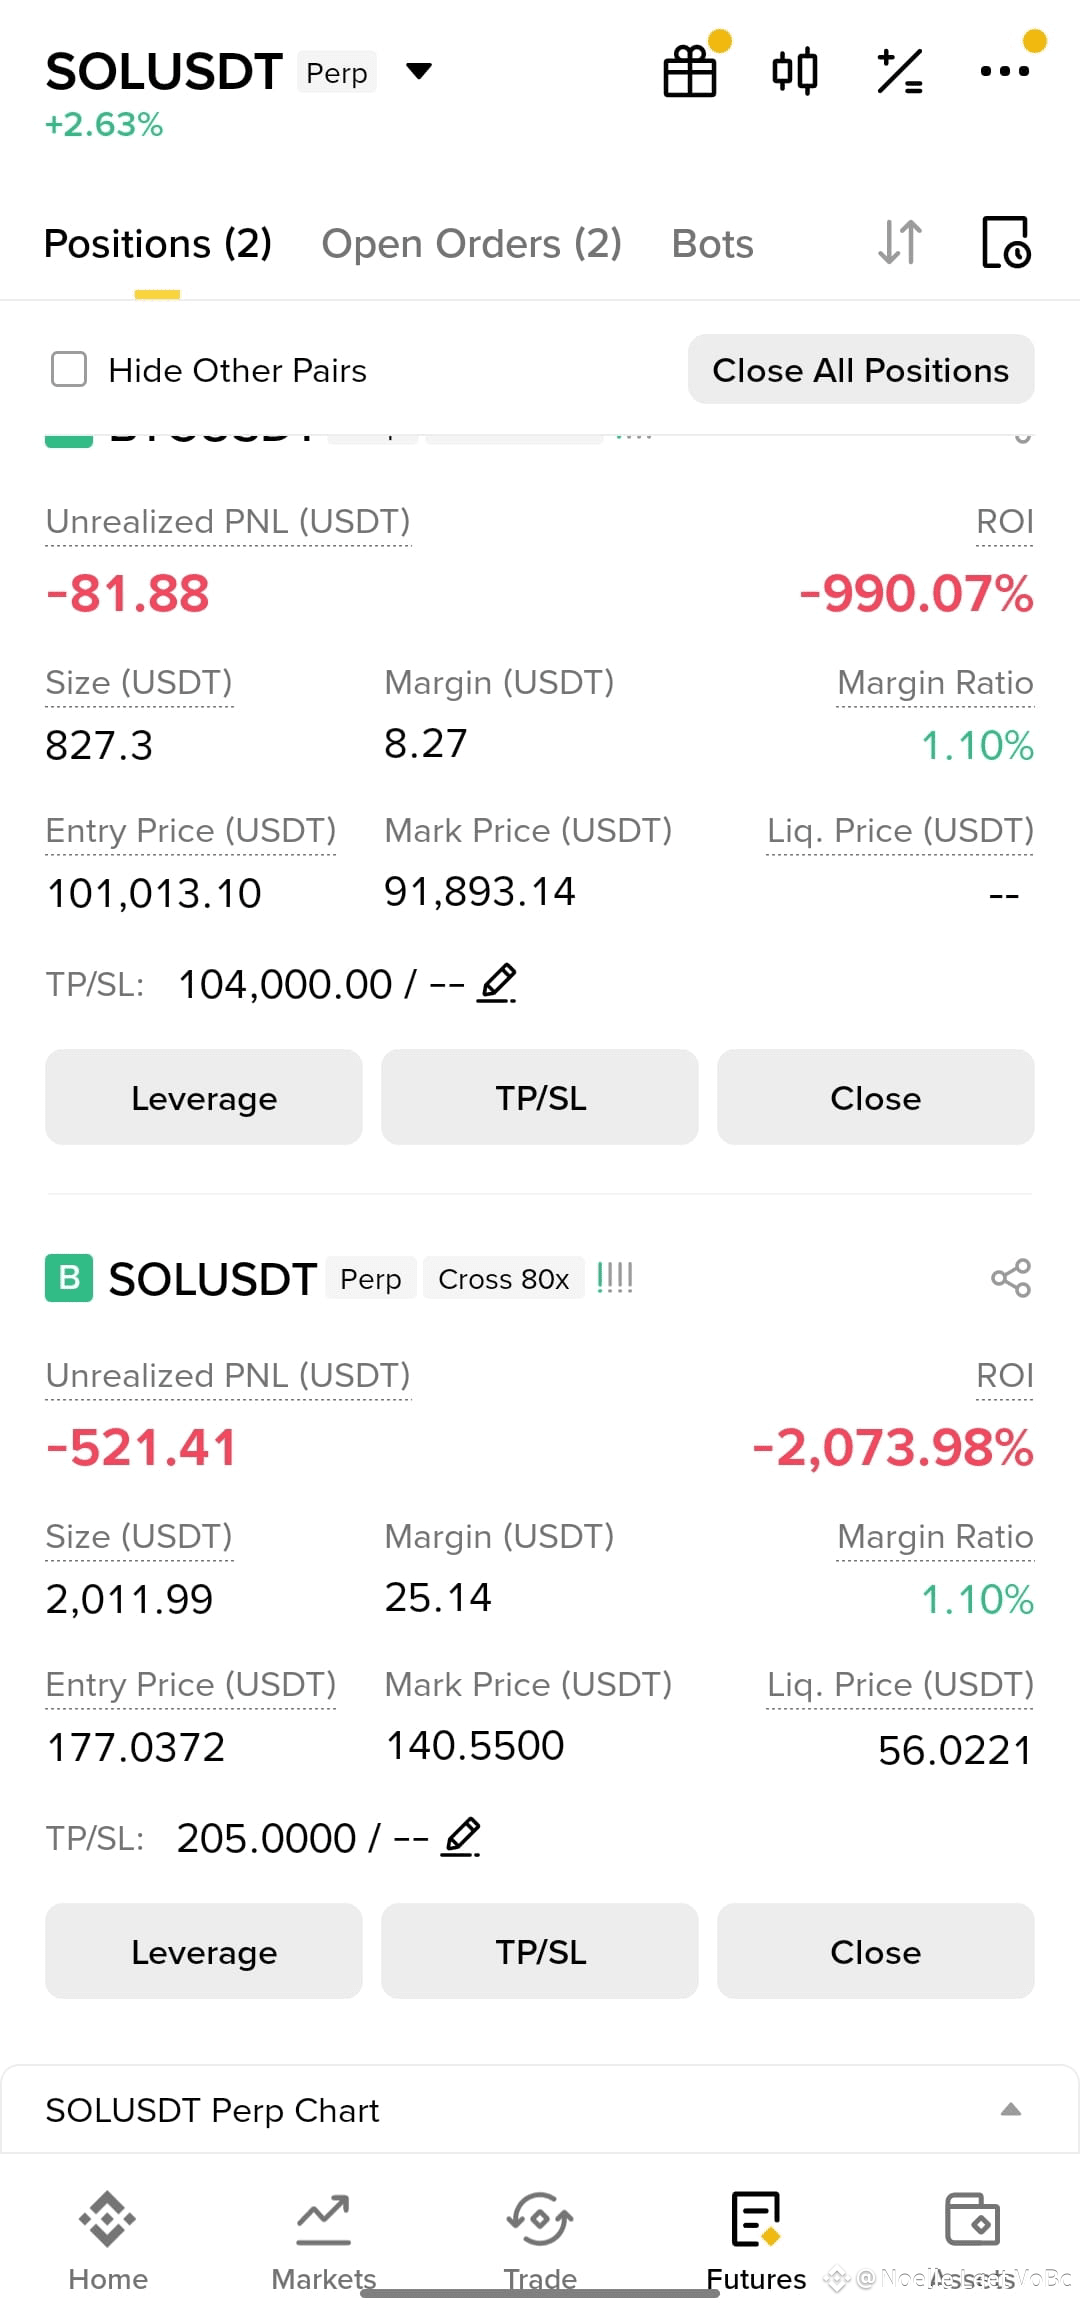Tap the sort positions arrows icon
The height and width of the screenshot is (2304, 1080).
899,242
